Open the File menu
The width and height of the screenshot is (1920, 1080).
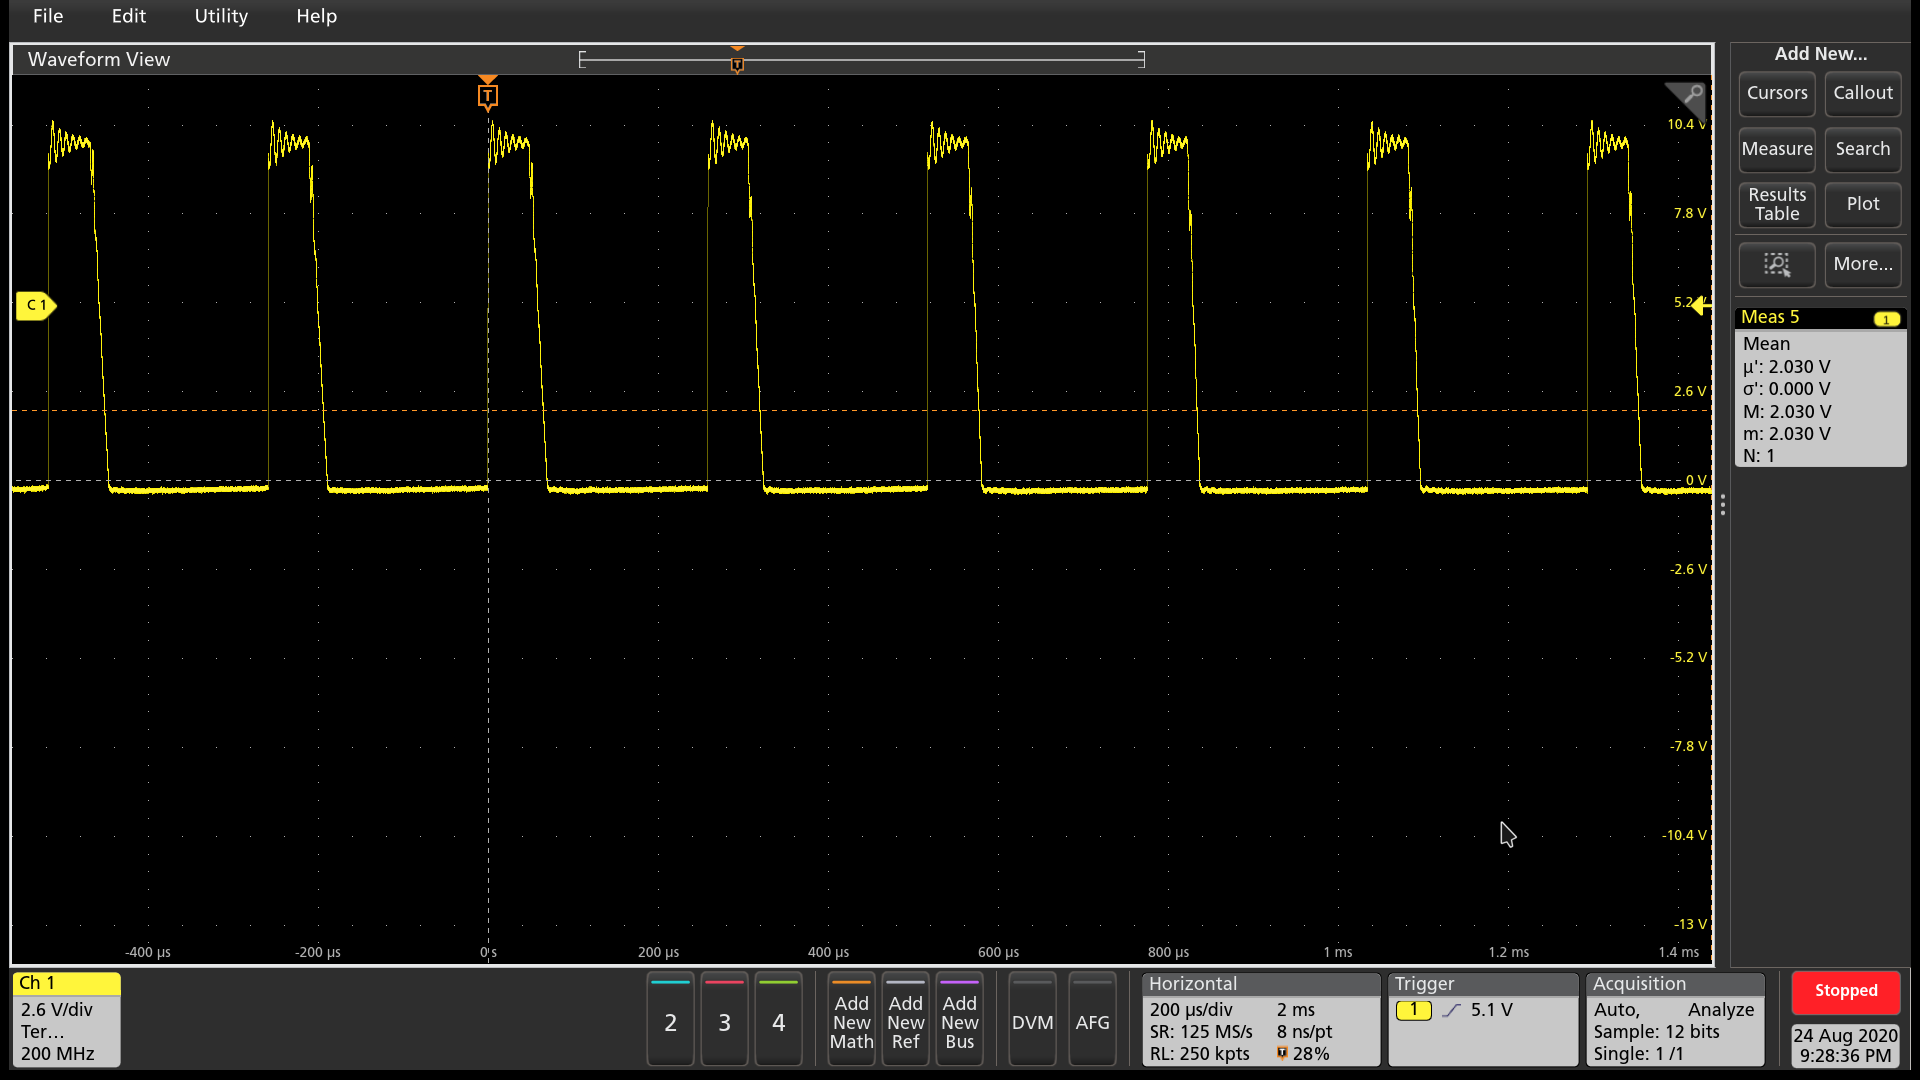[48, 16]
